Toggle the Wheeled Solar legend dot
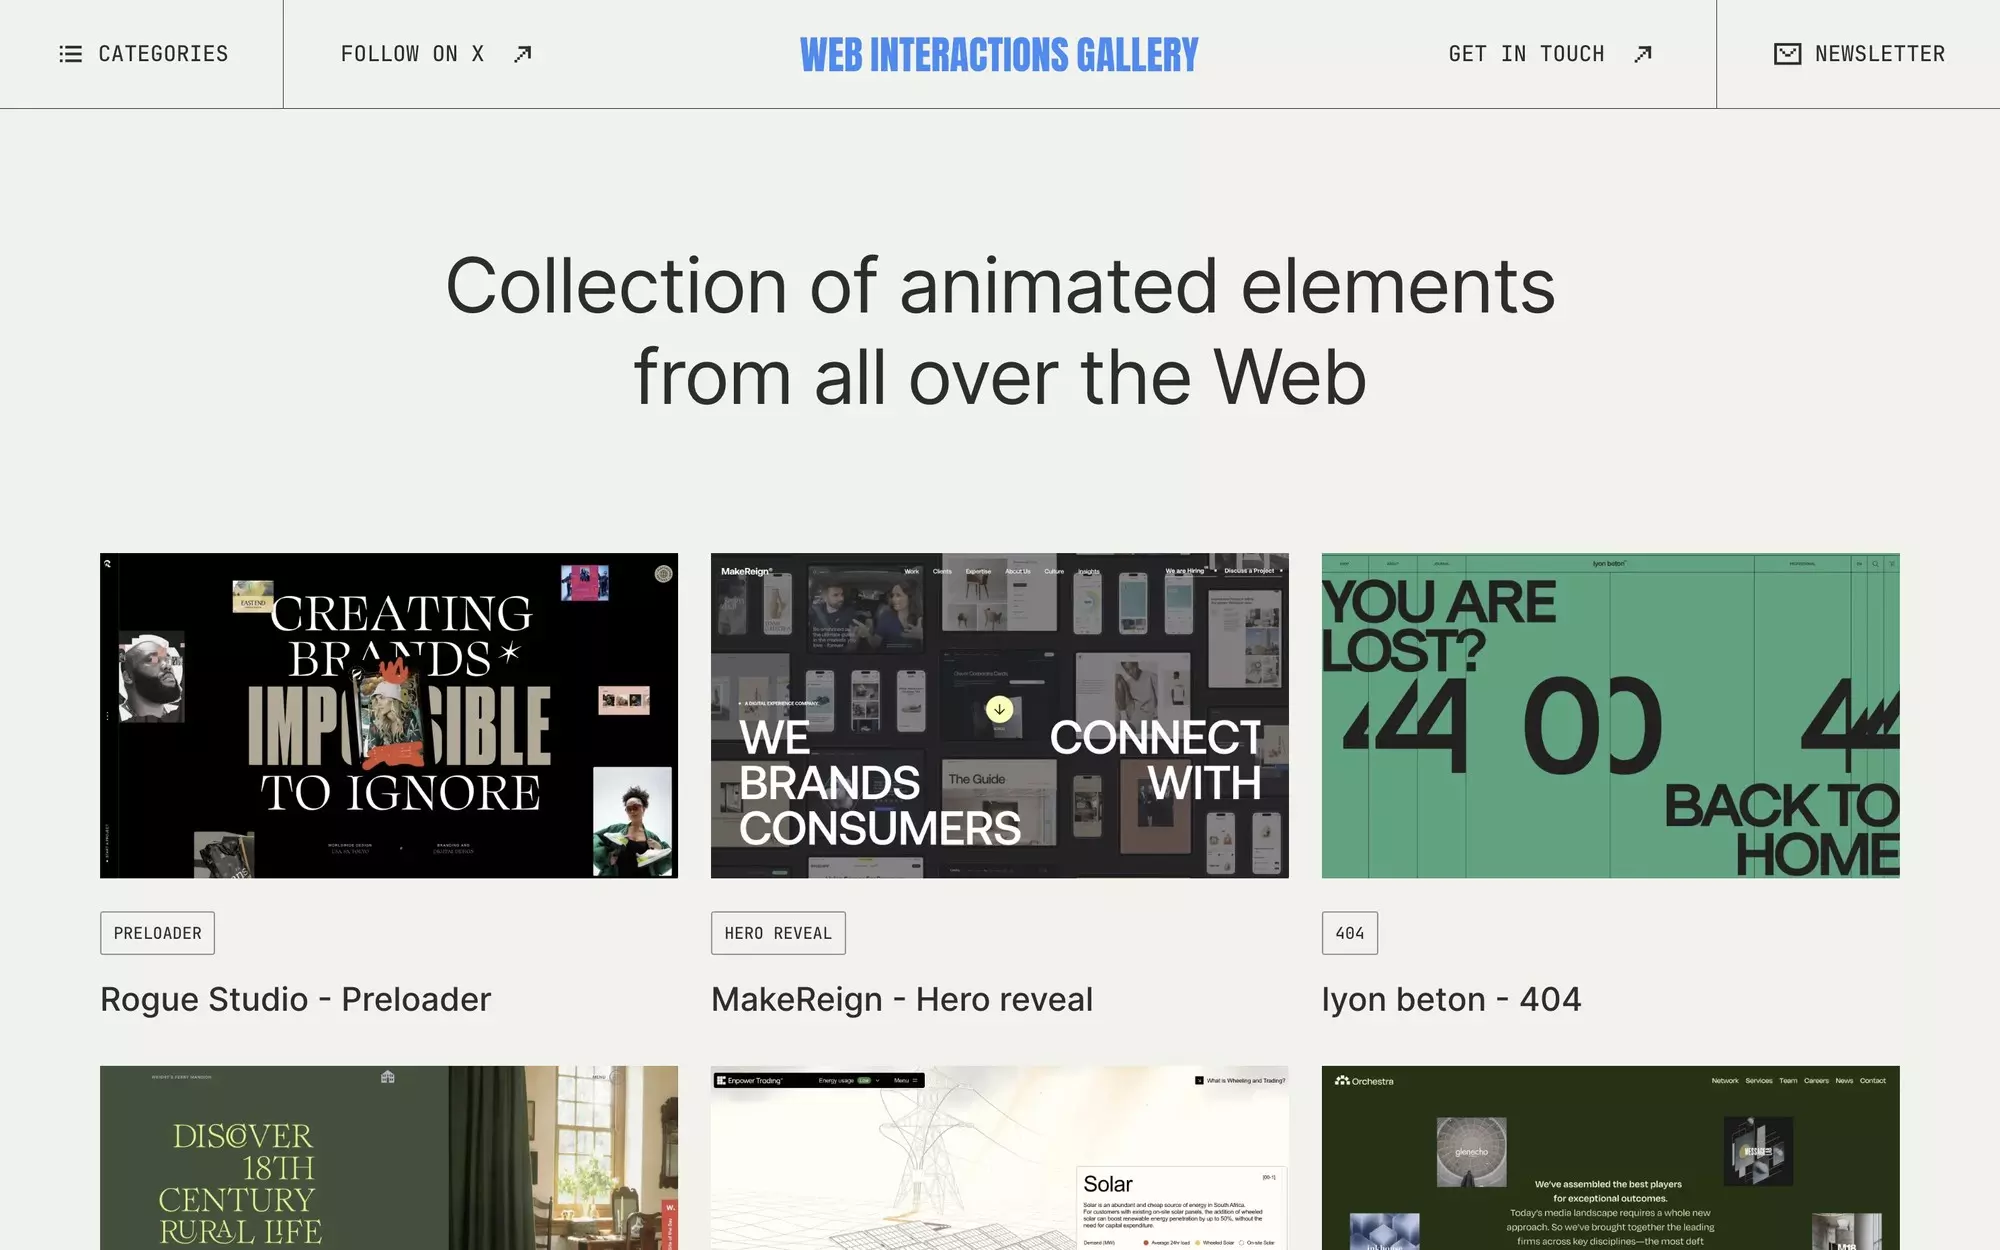The height and width of the screenshot is (1250, 2000). point(1198,1243)
